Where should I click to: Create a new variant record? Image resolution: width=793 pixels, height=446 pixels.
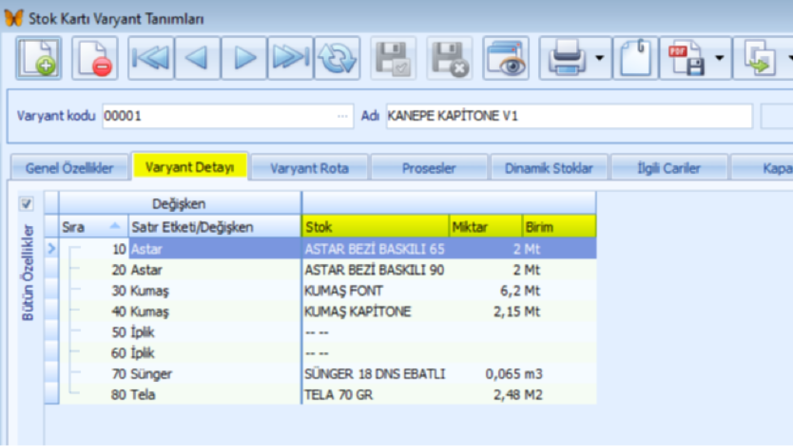(39, 58)
